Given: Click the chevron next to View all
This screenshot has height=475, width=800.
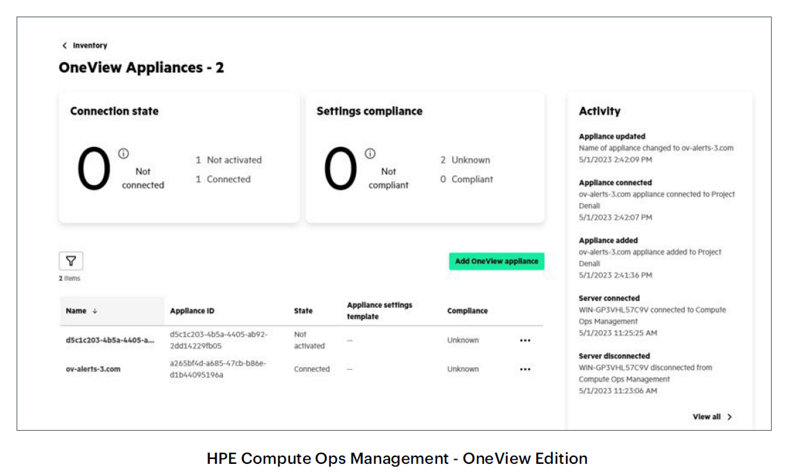Looking at the screenshot, I should pyautogui.click(x=730, y=417).
